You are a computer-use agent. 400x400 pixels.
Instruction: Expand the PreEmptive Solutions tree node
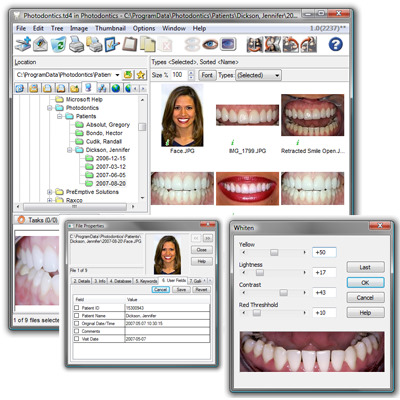pyautogui.click(x=50, y=192)
